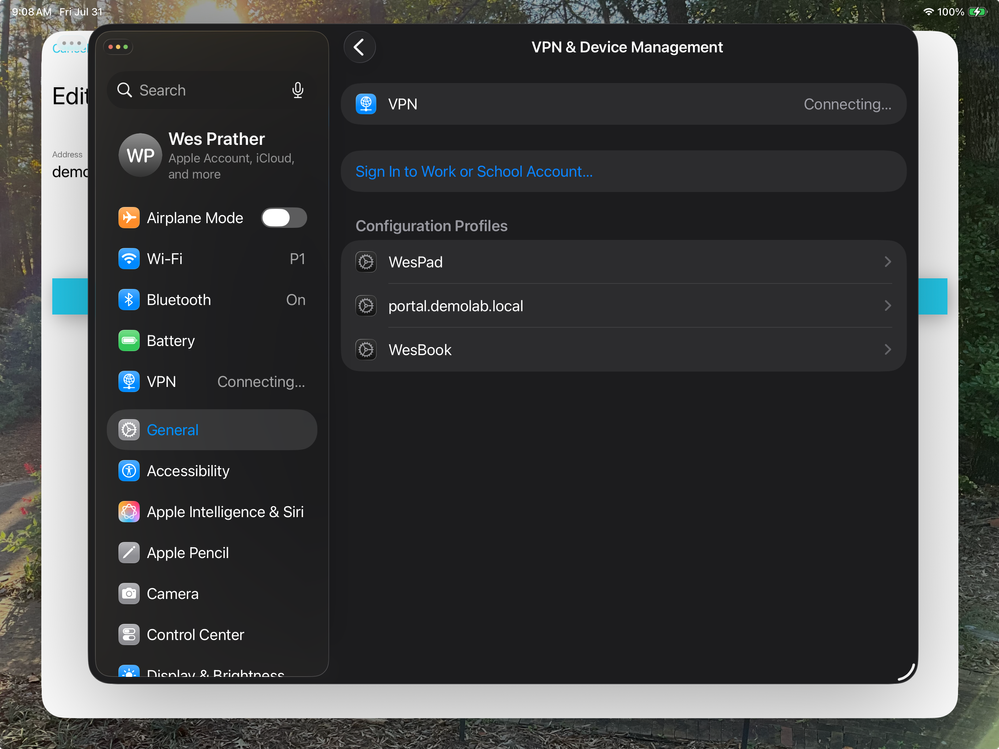Focus the Search settings field

tap(212, 90)
